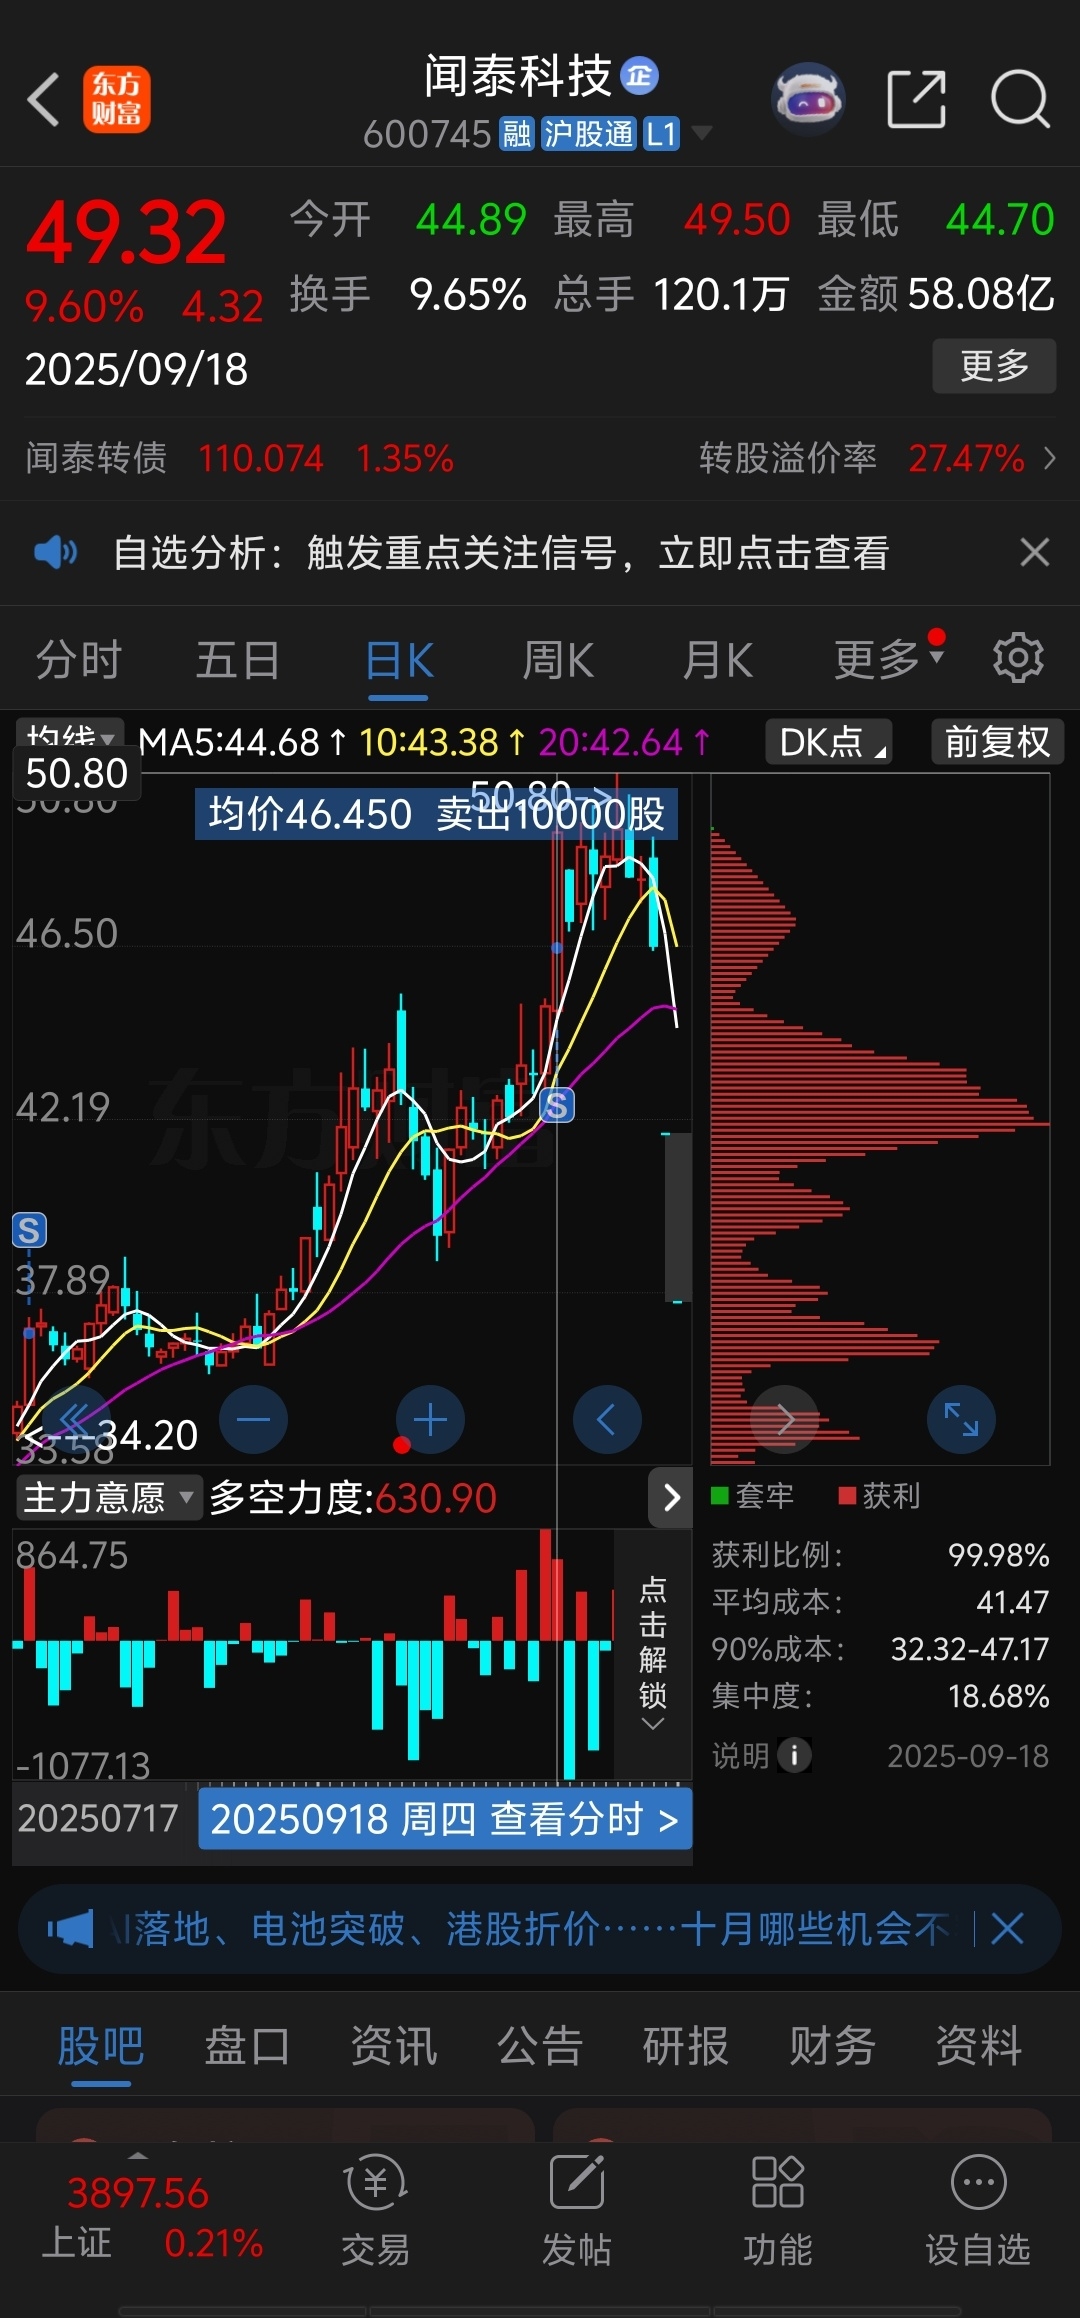Expand chart to fullscreen icon

[x=961, y=1419]
